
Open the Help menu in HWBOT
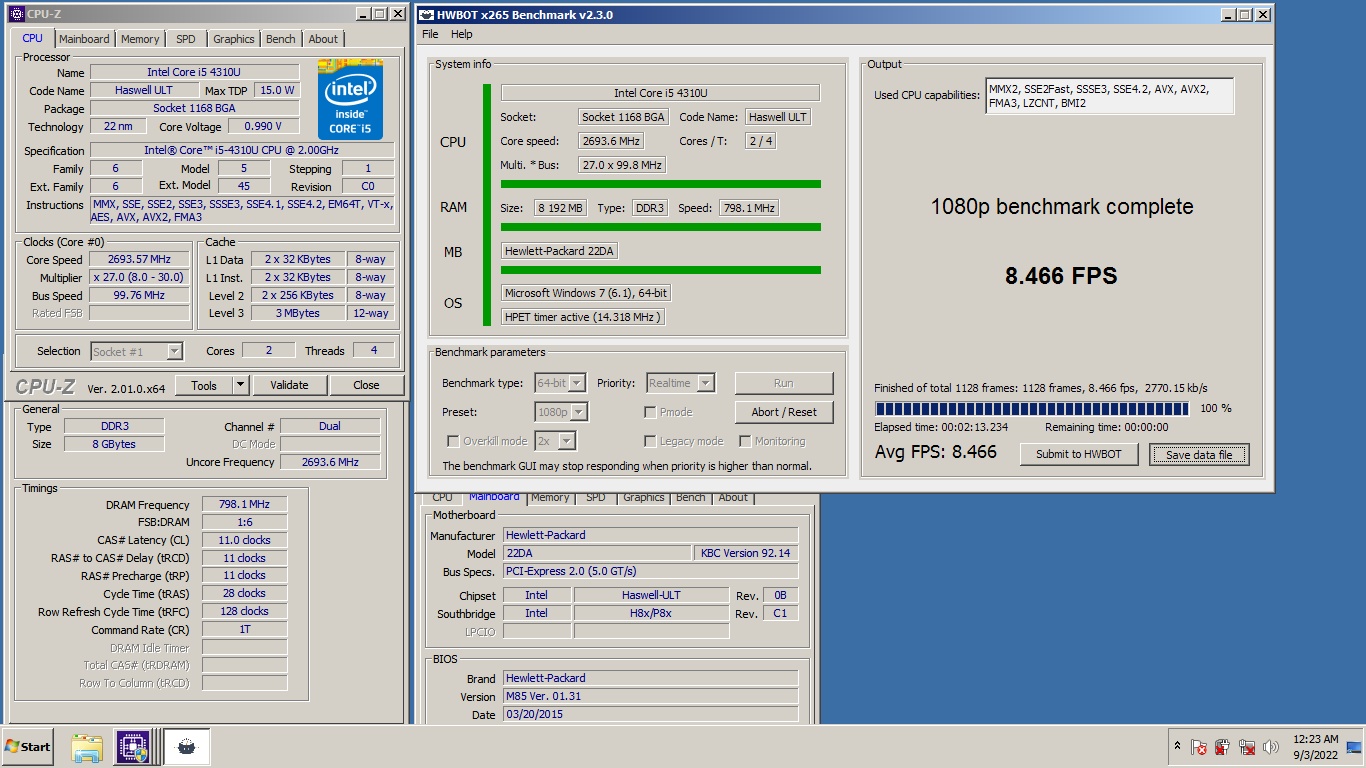462,34
